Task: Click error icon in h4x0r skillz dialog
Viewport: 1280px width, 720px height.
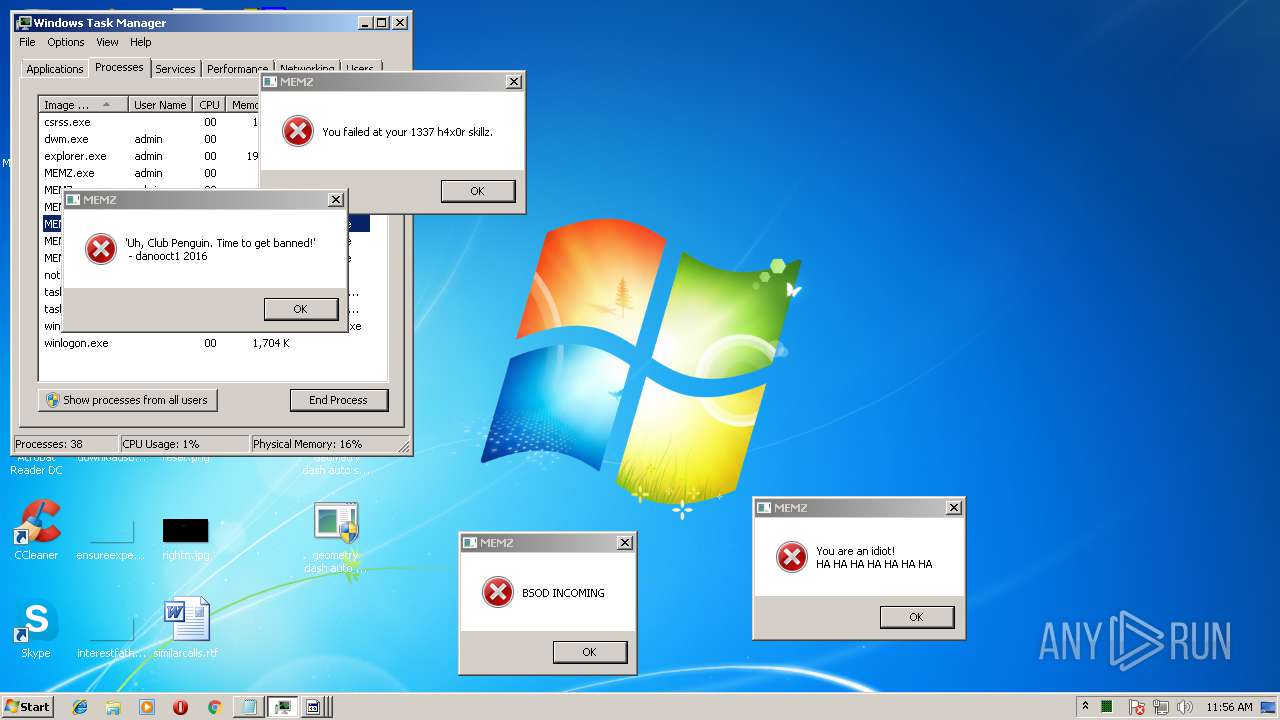Action: [298, 131]
